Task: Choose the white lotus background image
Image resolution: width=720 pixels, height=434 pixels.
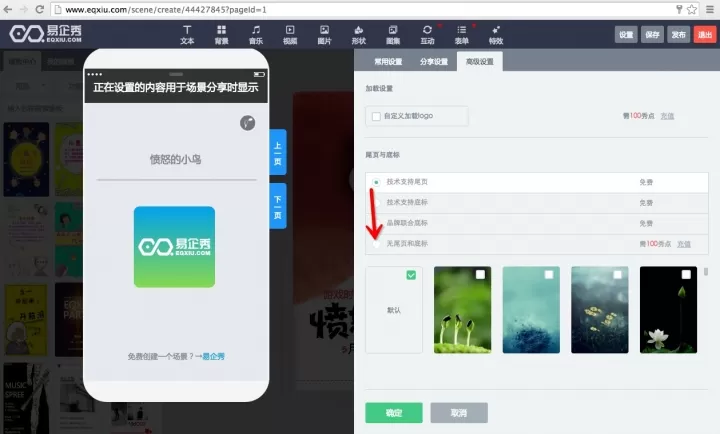Action: point(668,310)
